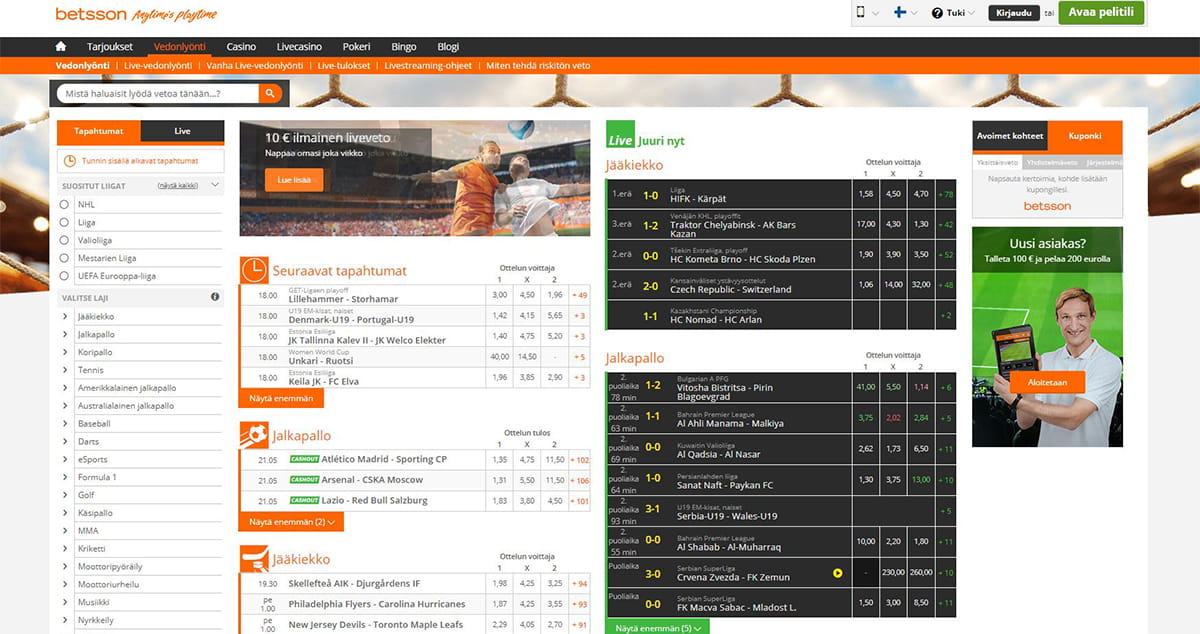Image resolution: width=1200 pixels, height=634 pixels.
Task: Click the Betsson logo
Action: (x=91, y=14)
